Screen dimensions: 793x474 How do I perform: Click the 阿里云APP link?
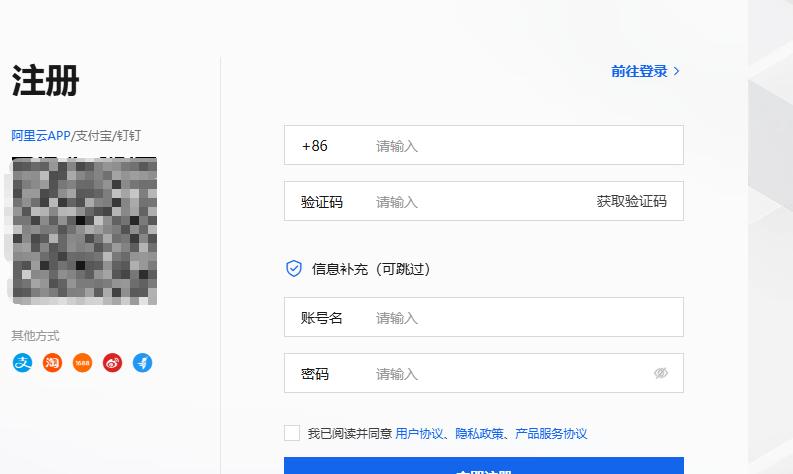tap(40, 135)
